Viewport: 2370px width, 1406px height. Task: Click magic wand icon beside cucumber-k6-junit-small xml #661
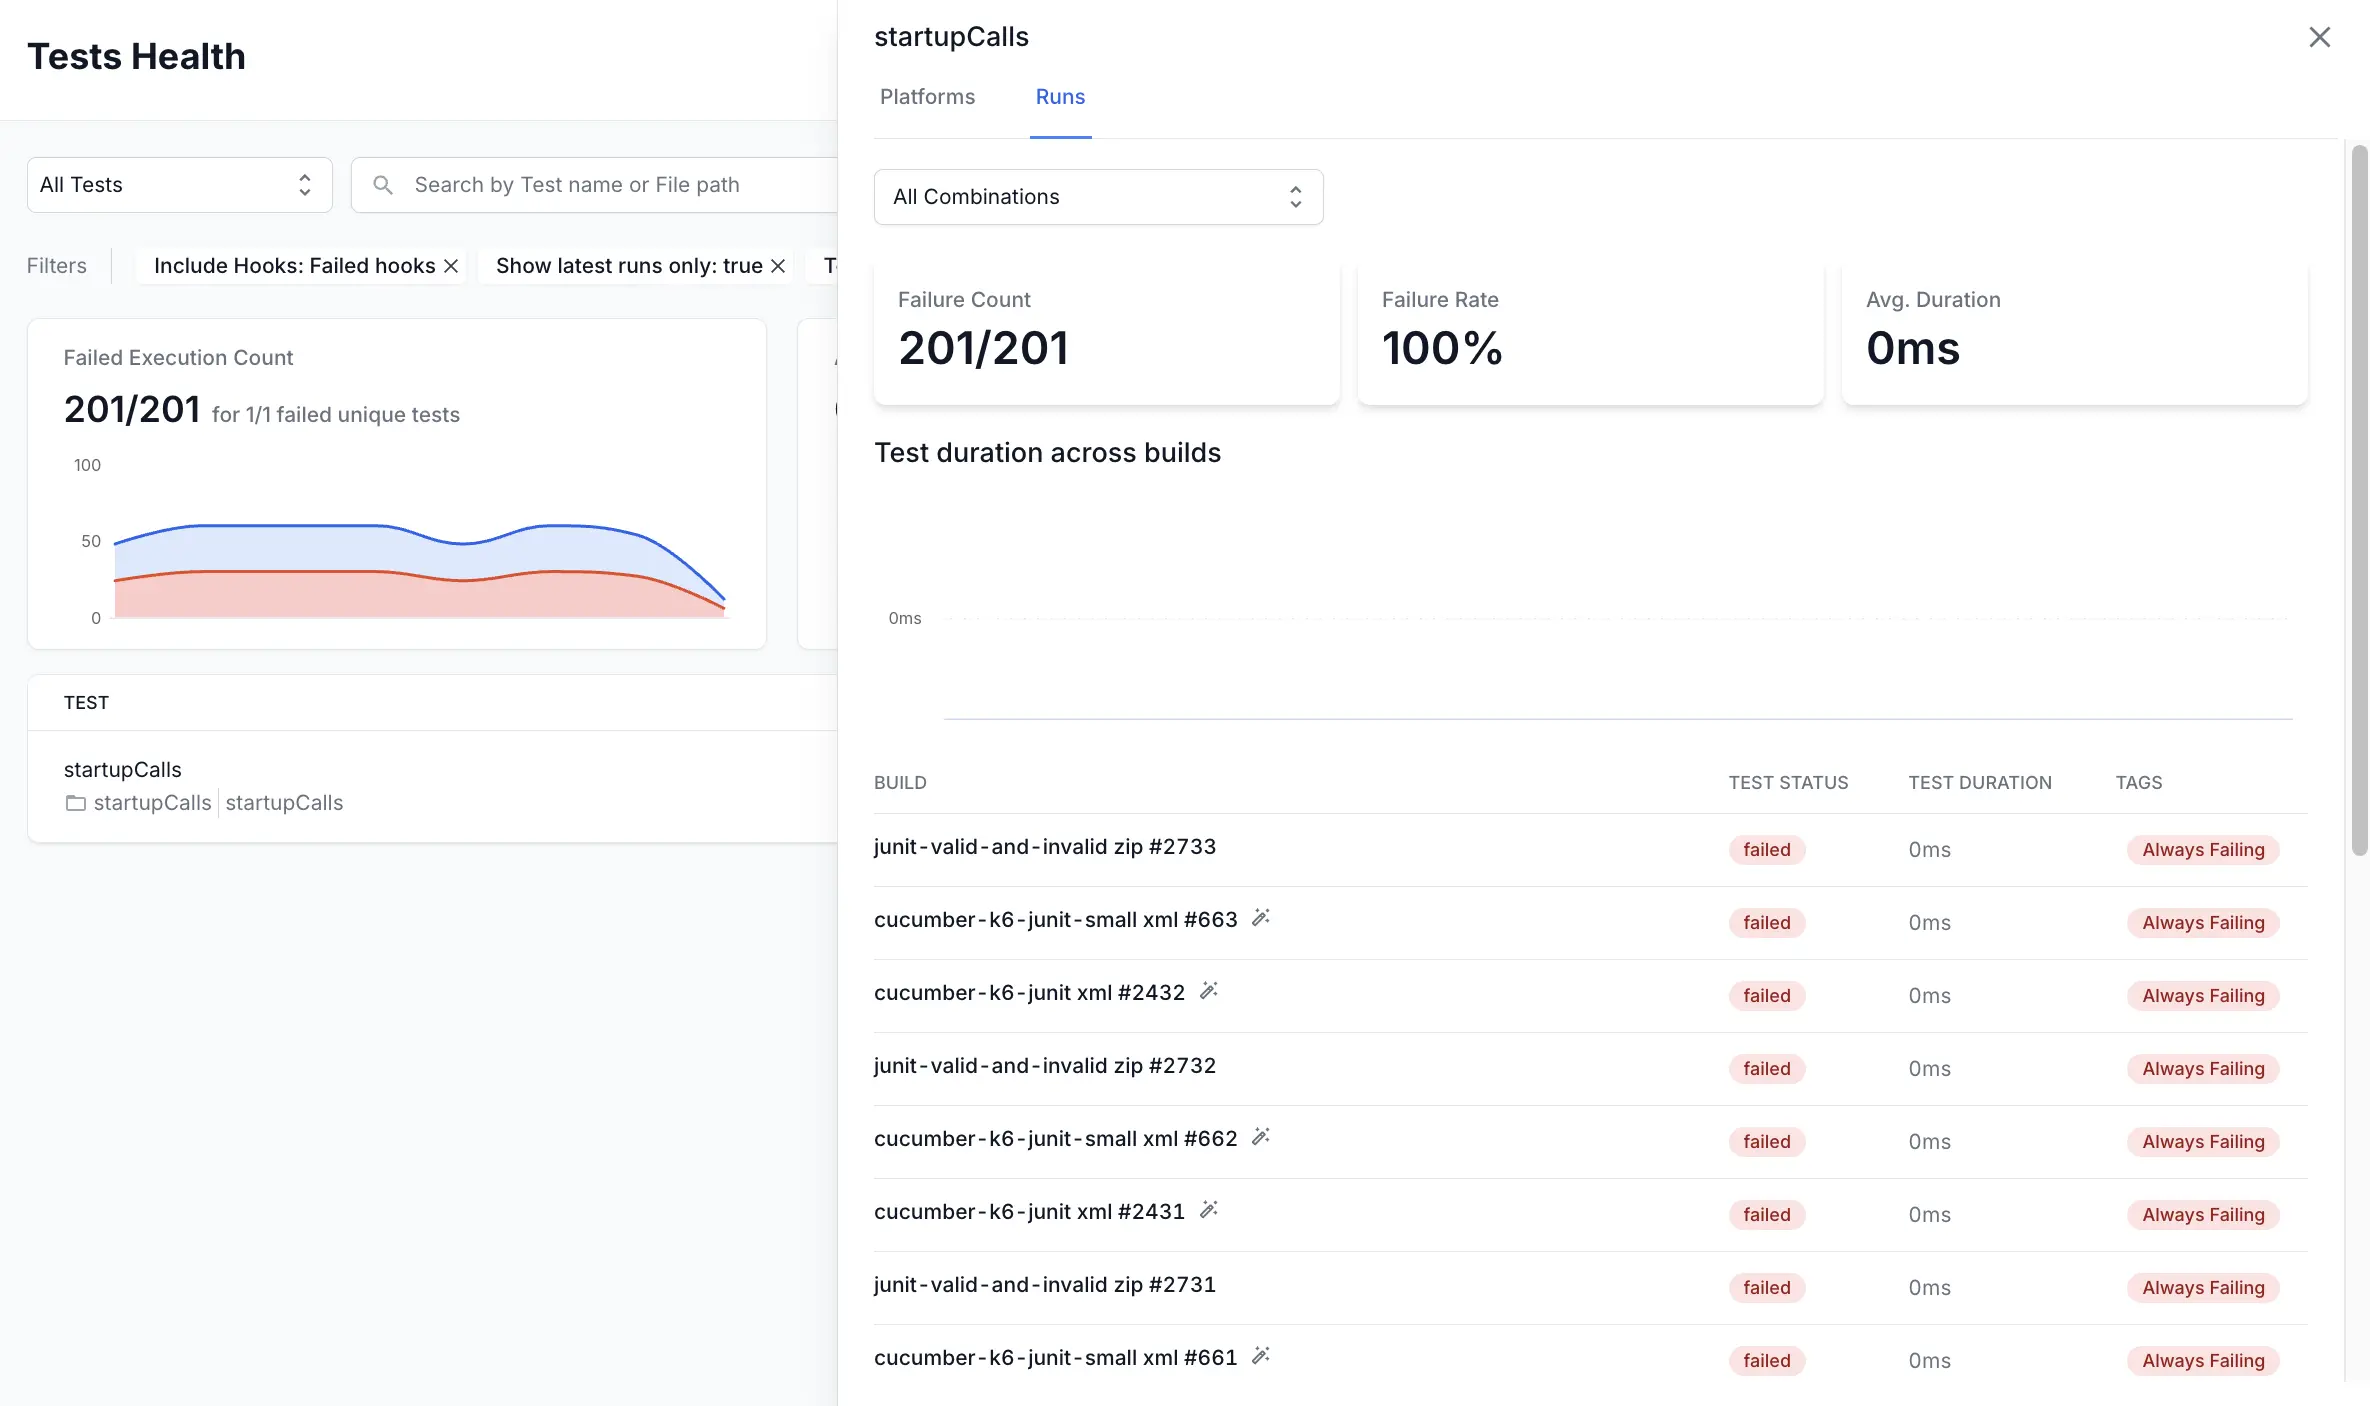(x=1261, y=1356)
